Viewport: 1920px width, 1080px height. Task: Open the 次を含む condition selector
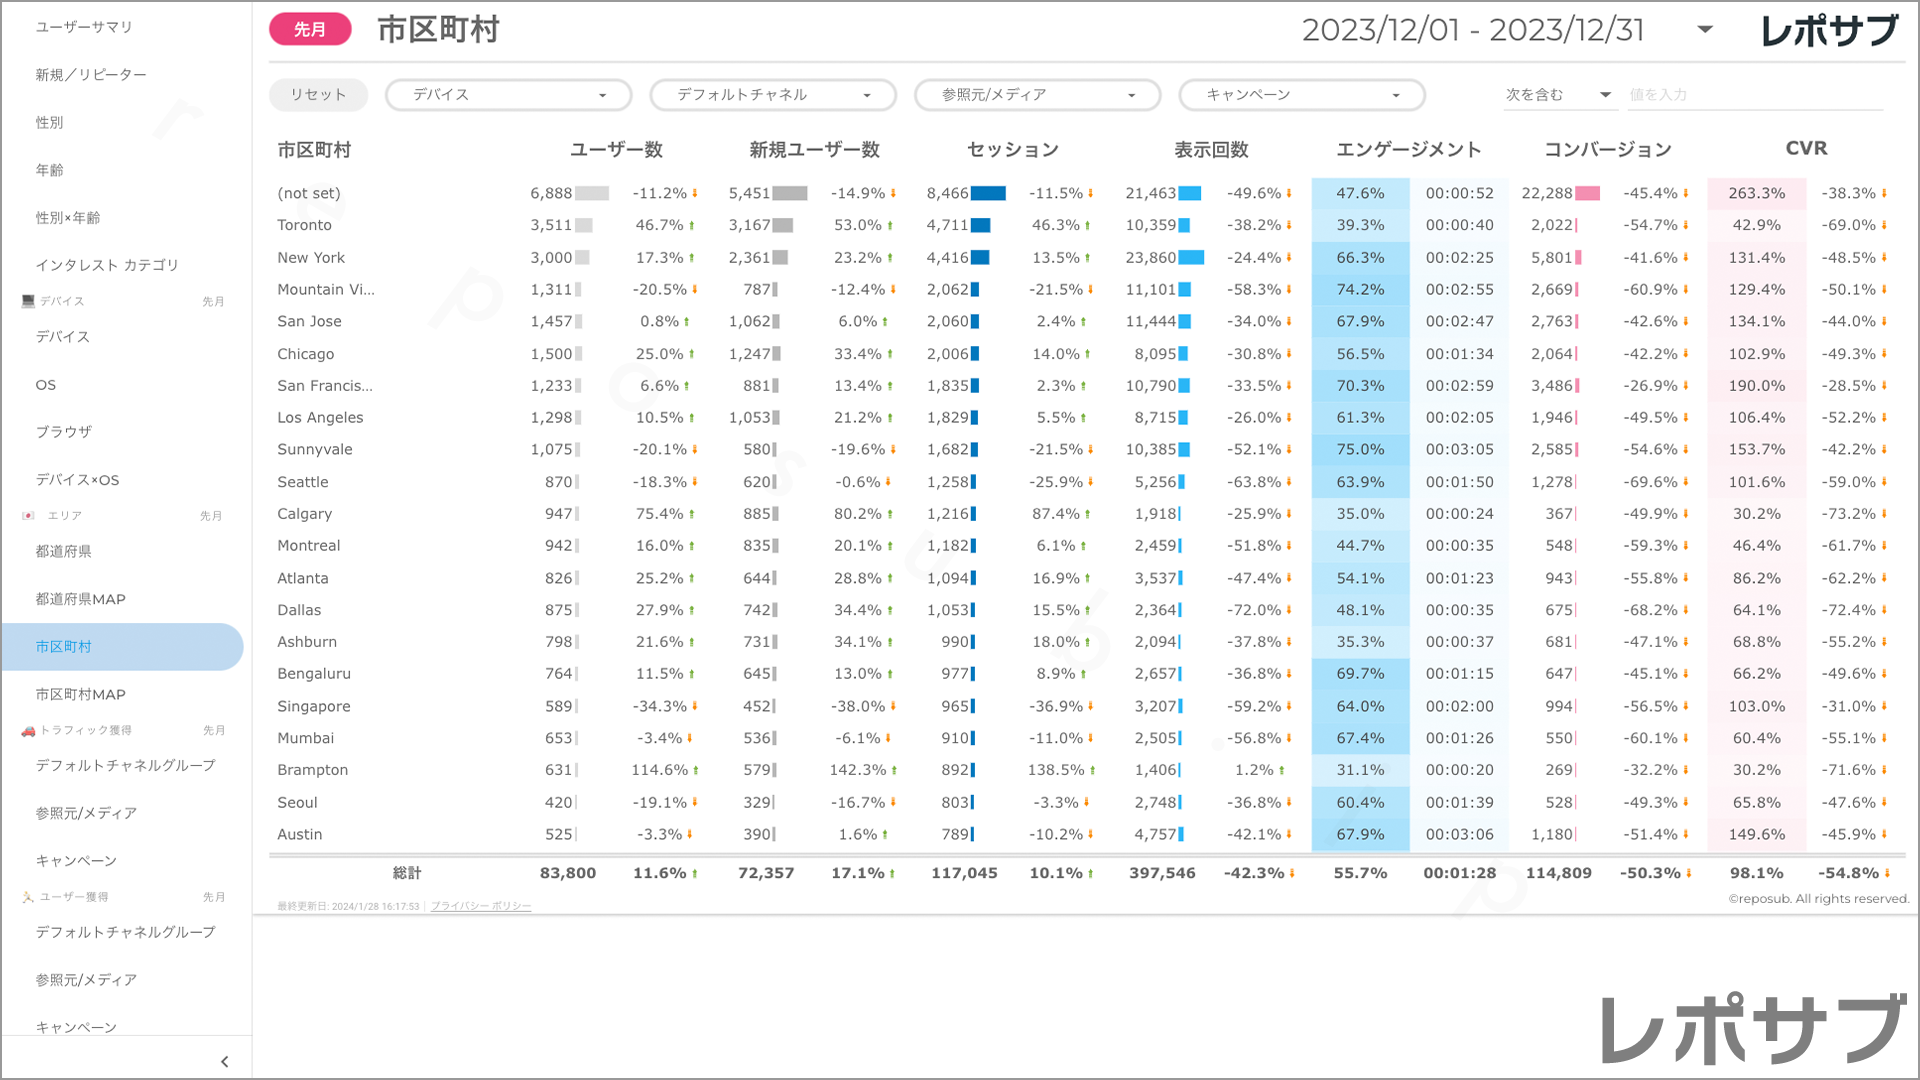[1558, 95]
